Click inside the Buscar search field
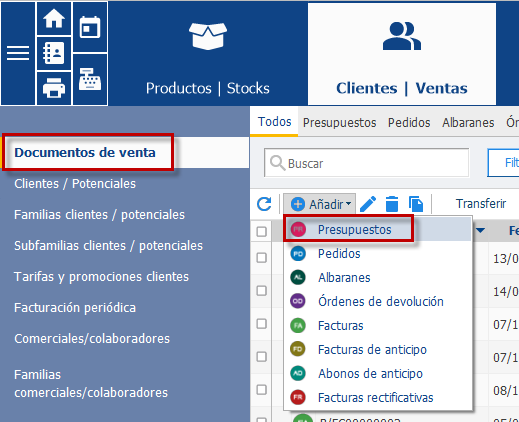This screenshot has height=422, width=519. (367, 163)
